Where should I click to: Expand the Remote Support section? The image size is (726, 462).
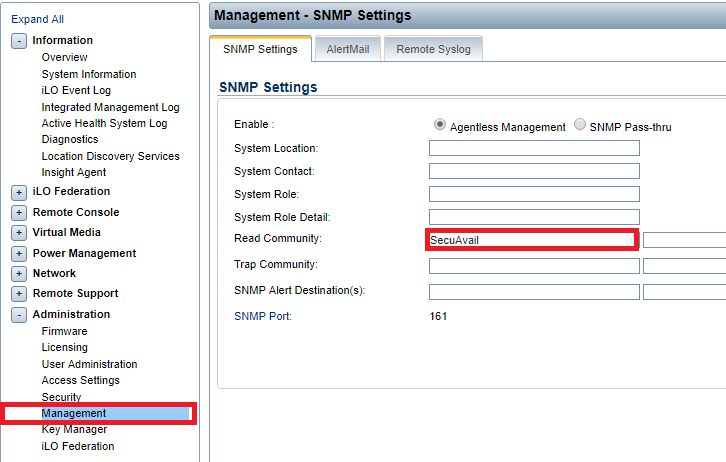point(19,294)
